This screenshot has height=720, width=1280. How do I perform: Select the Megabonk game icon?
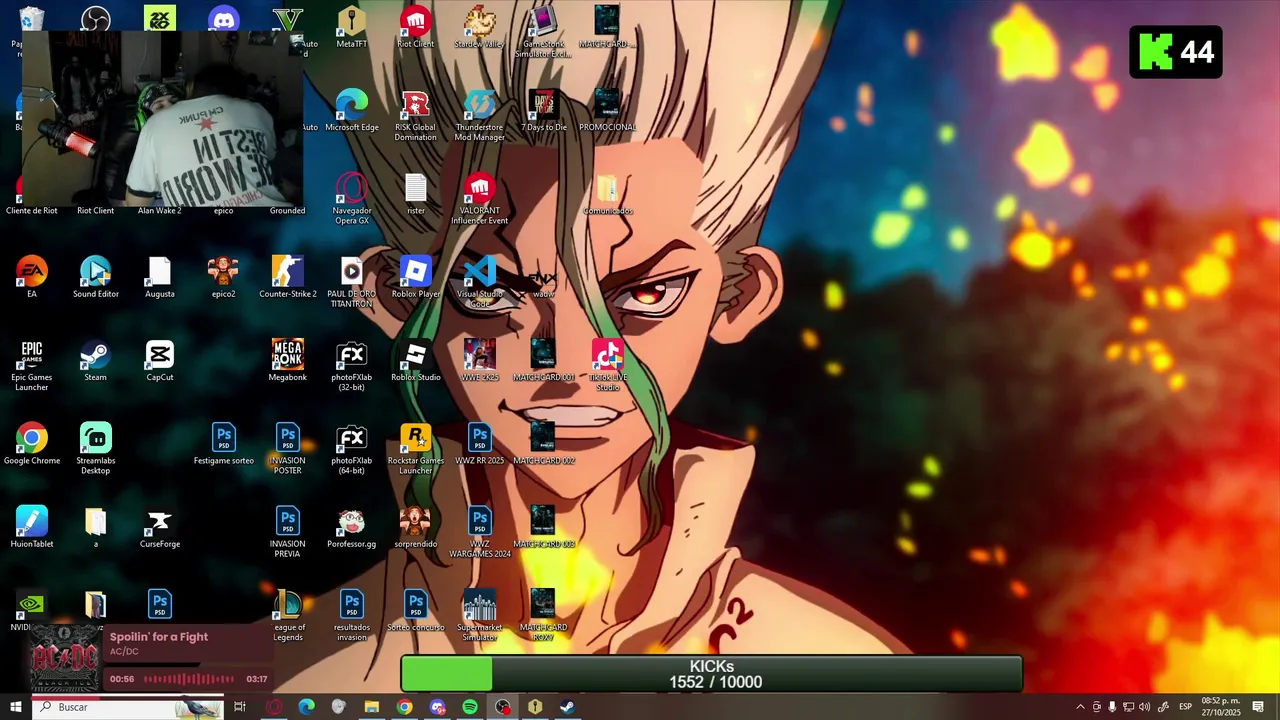[x=287, y=360]
